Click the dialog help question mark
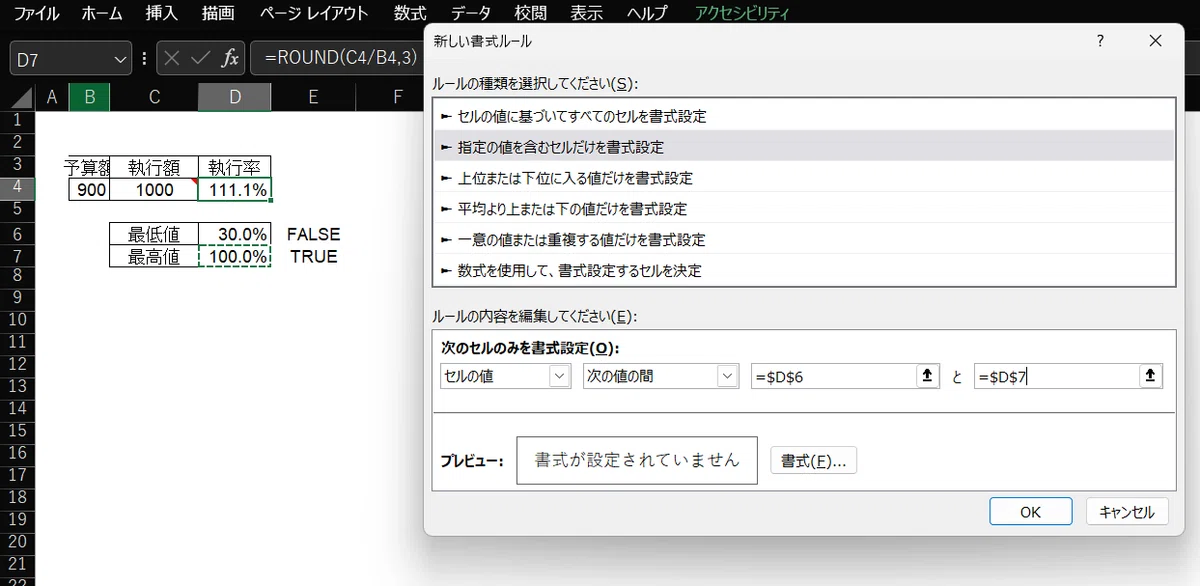This screenshot has width=1200, height=586. pyautogui.click(x=1100, y=41)
